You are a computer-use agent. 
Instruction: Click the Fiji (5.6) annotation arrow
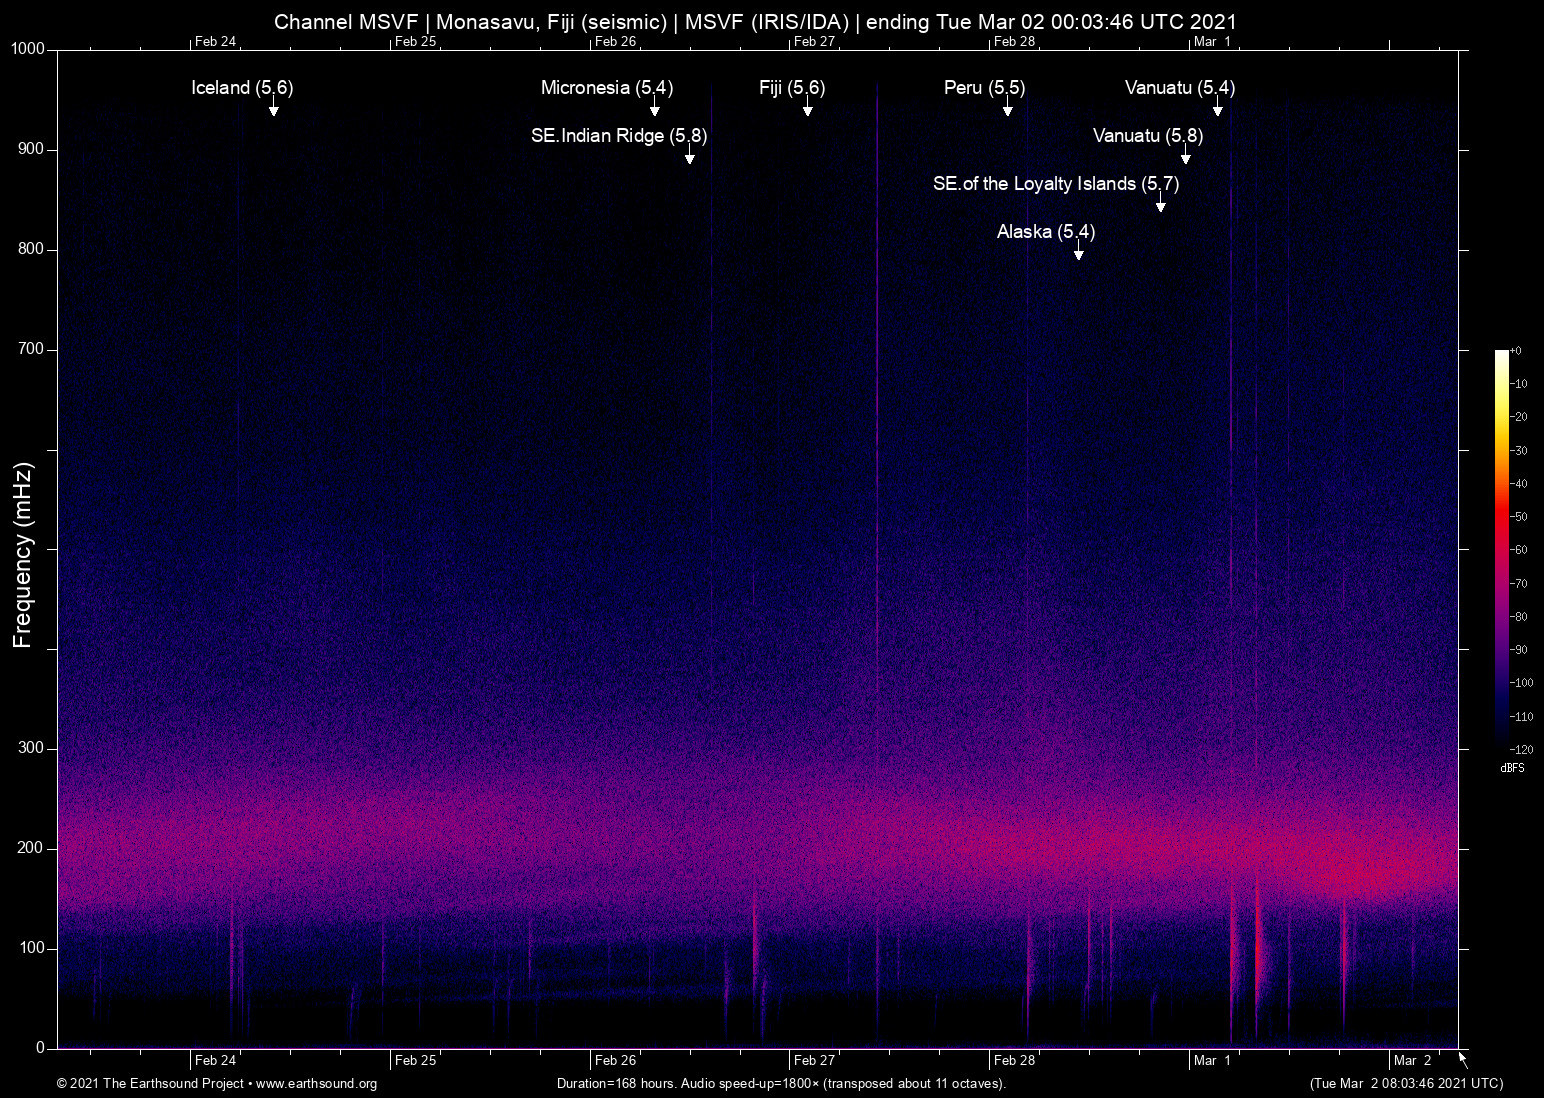(808, 110)
